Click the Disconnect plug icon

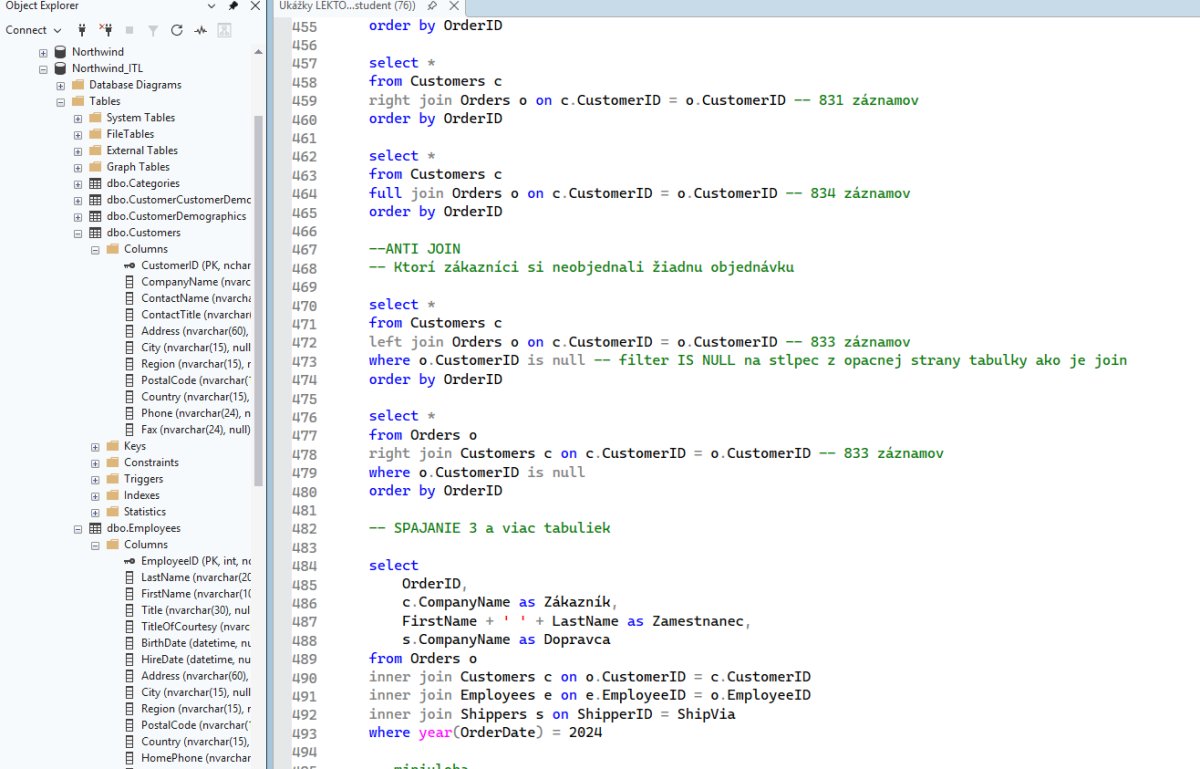(x=107, y=30)
